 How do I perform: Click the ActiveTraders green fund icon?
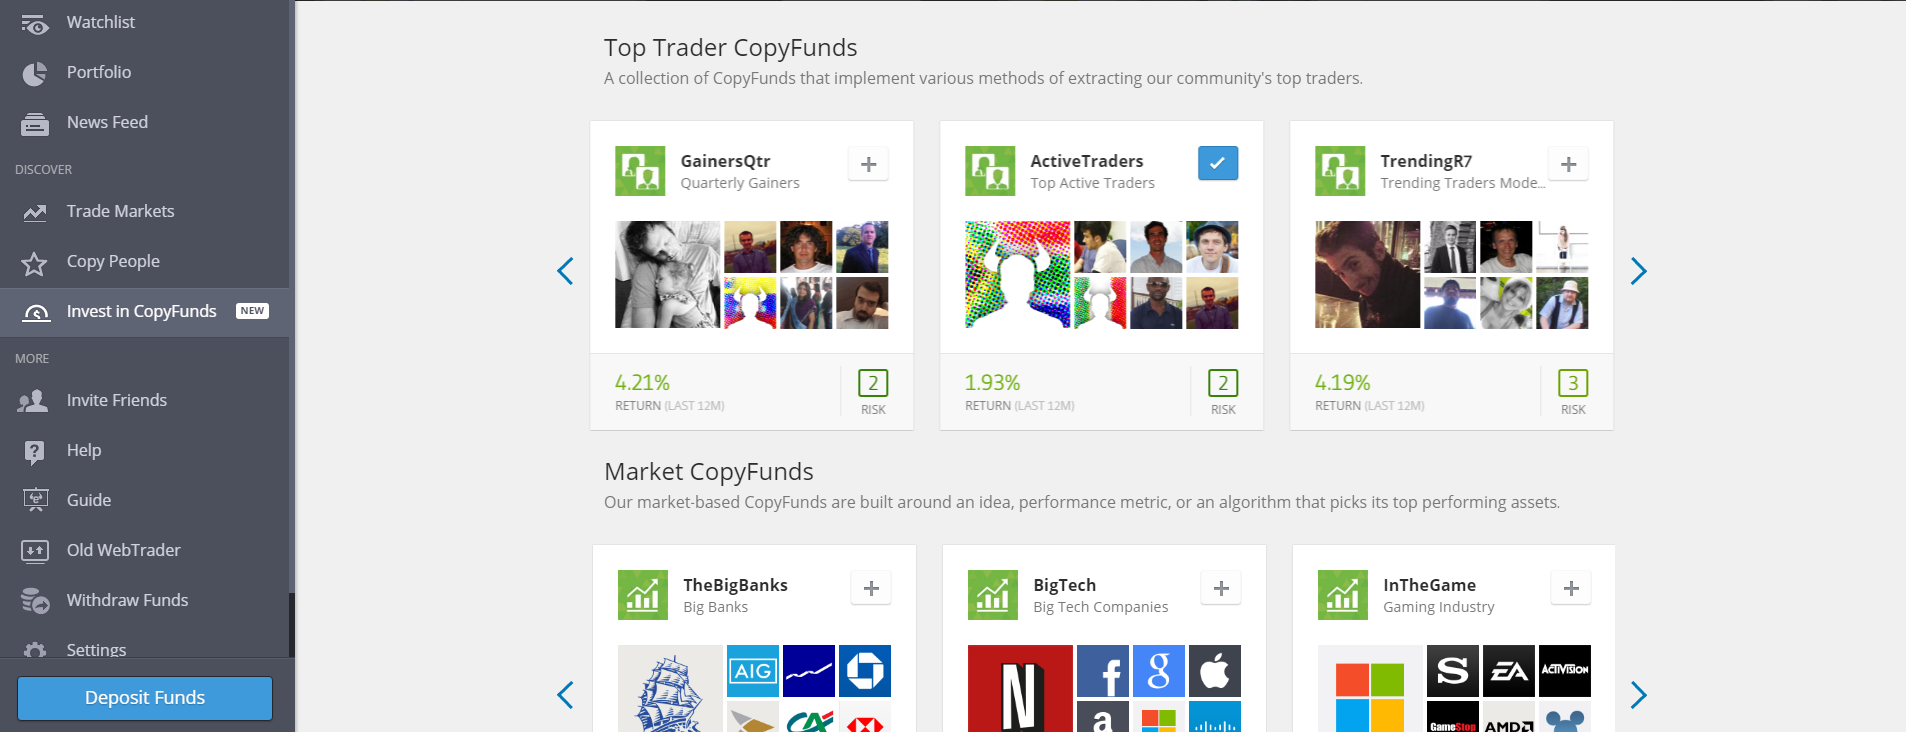coord(990,171)
